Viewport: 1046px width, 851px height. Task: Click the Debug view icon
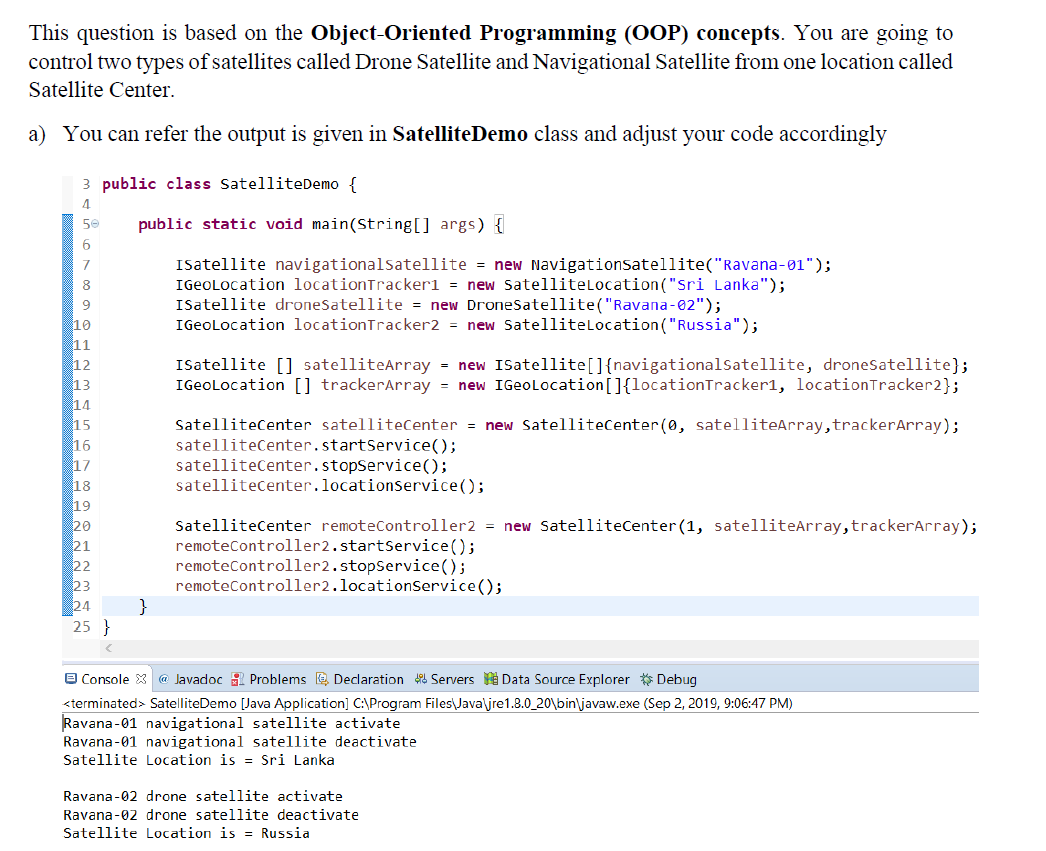644,679
